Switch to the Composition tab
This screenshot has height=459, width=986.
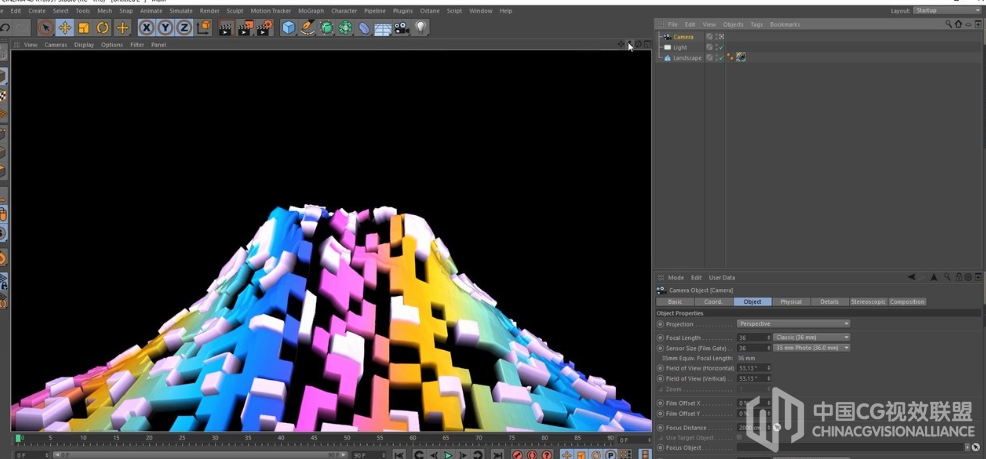(x=907, y=302)
